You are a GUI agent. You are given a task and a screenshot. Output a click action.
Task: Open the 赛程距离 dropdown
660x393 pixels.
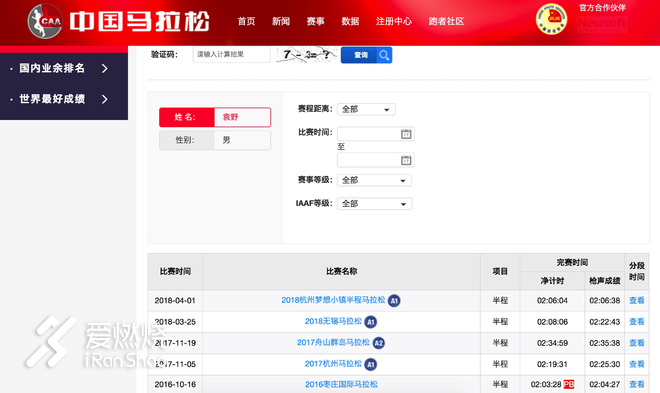366,109
